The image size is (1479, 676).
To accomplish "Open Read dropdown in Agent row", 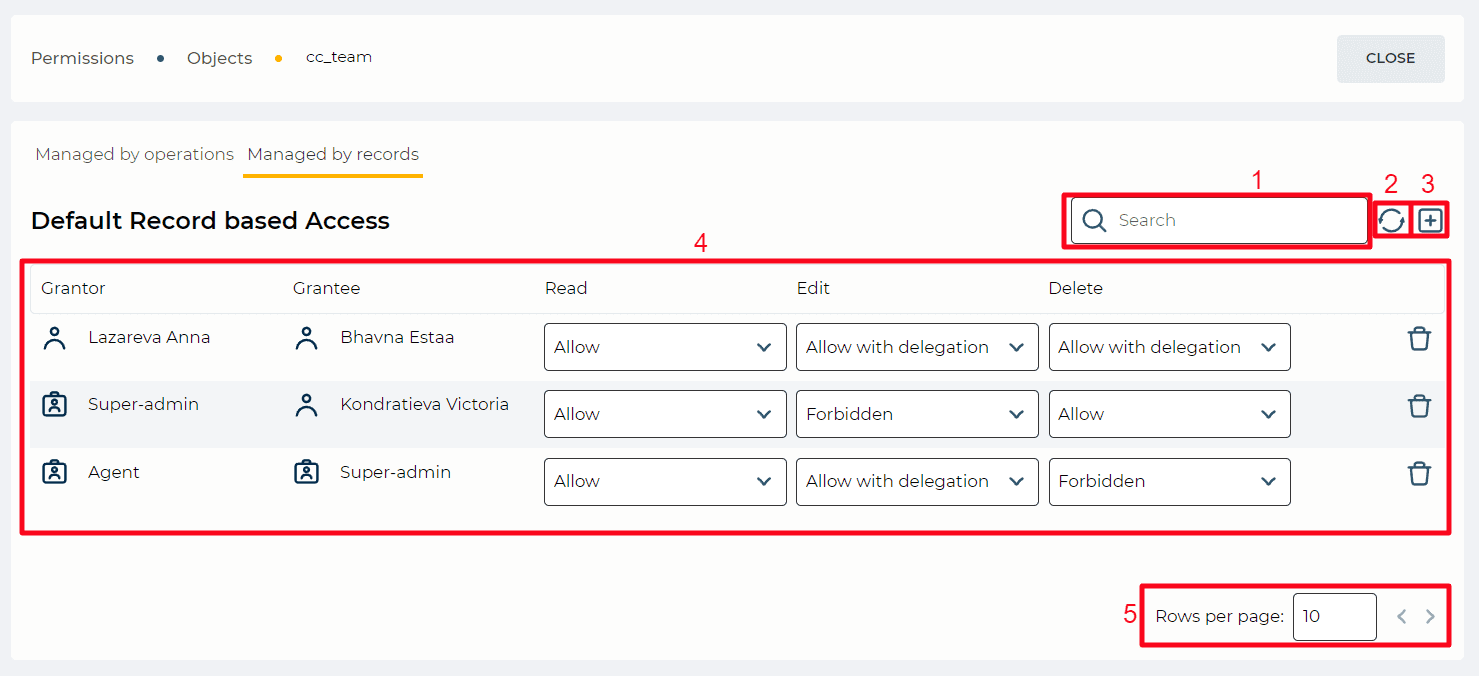I will 665,481.
